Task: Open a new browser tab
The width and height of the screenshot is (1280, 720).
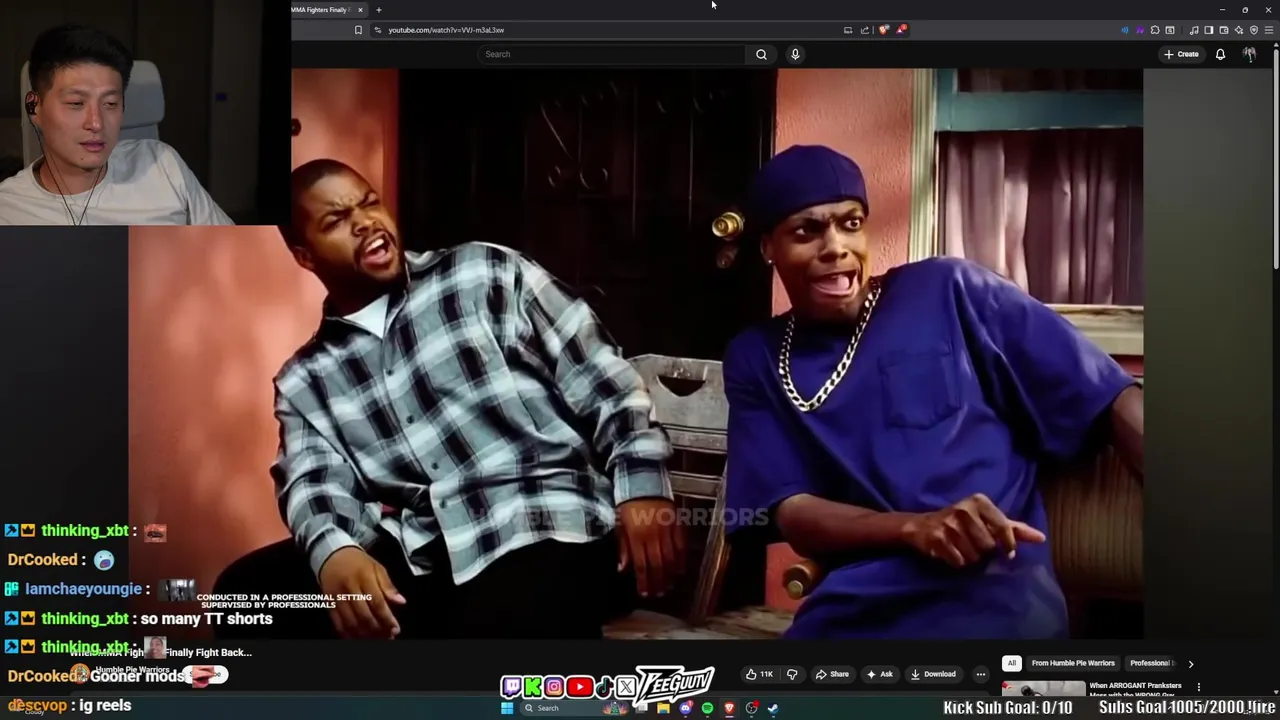Action: 378,10
